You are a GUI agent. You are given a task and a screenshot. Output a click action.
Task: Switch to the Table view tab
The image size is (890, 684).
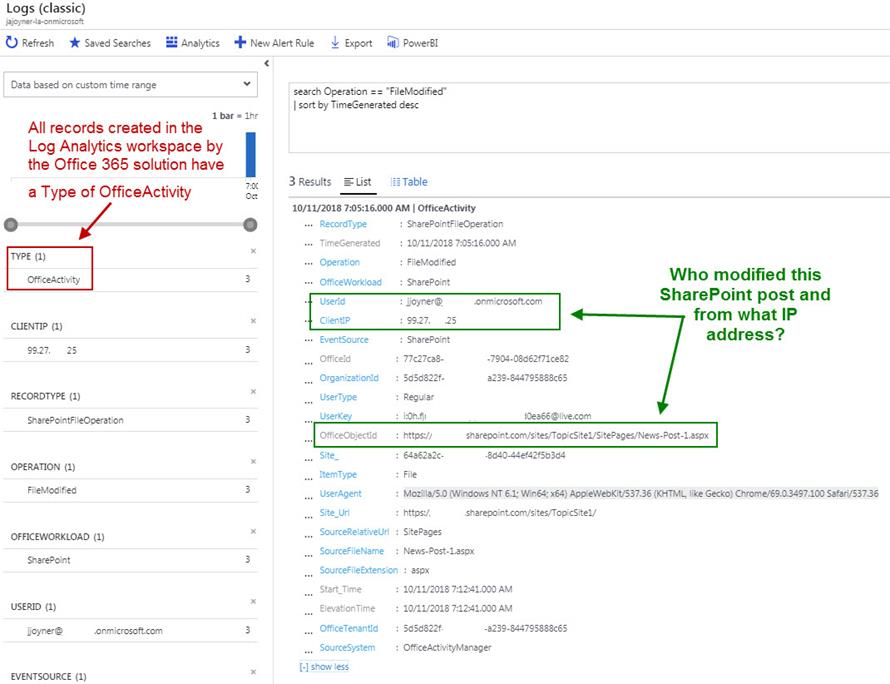click(x=409, y=182)
